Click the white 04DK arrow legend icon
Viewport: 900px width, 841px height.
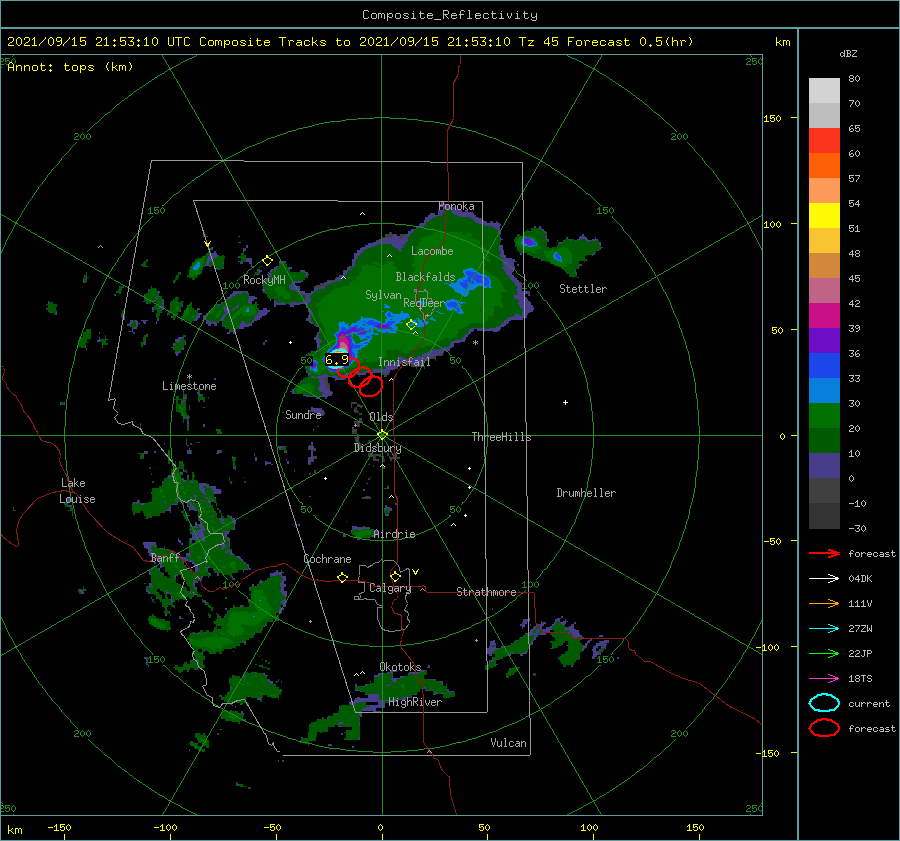click(824, 578)
